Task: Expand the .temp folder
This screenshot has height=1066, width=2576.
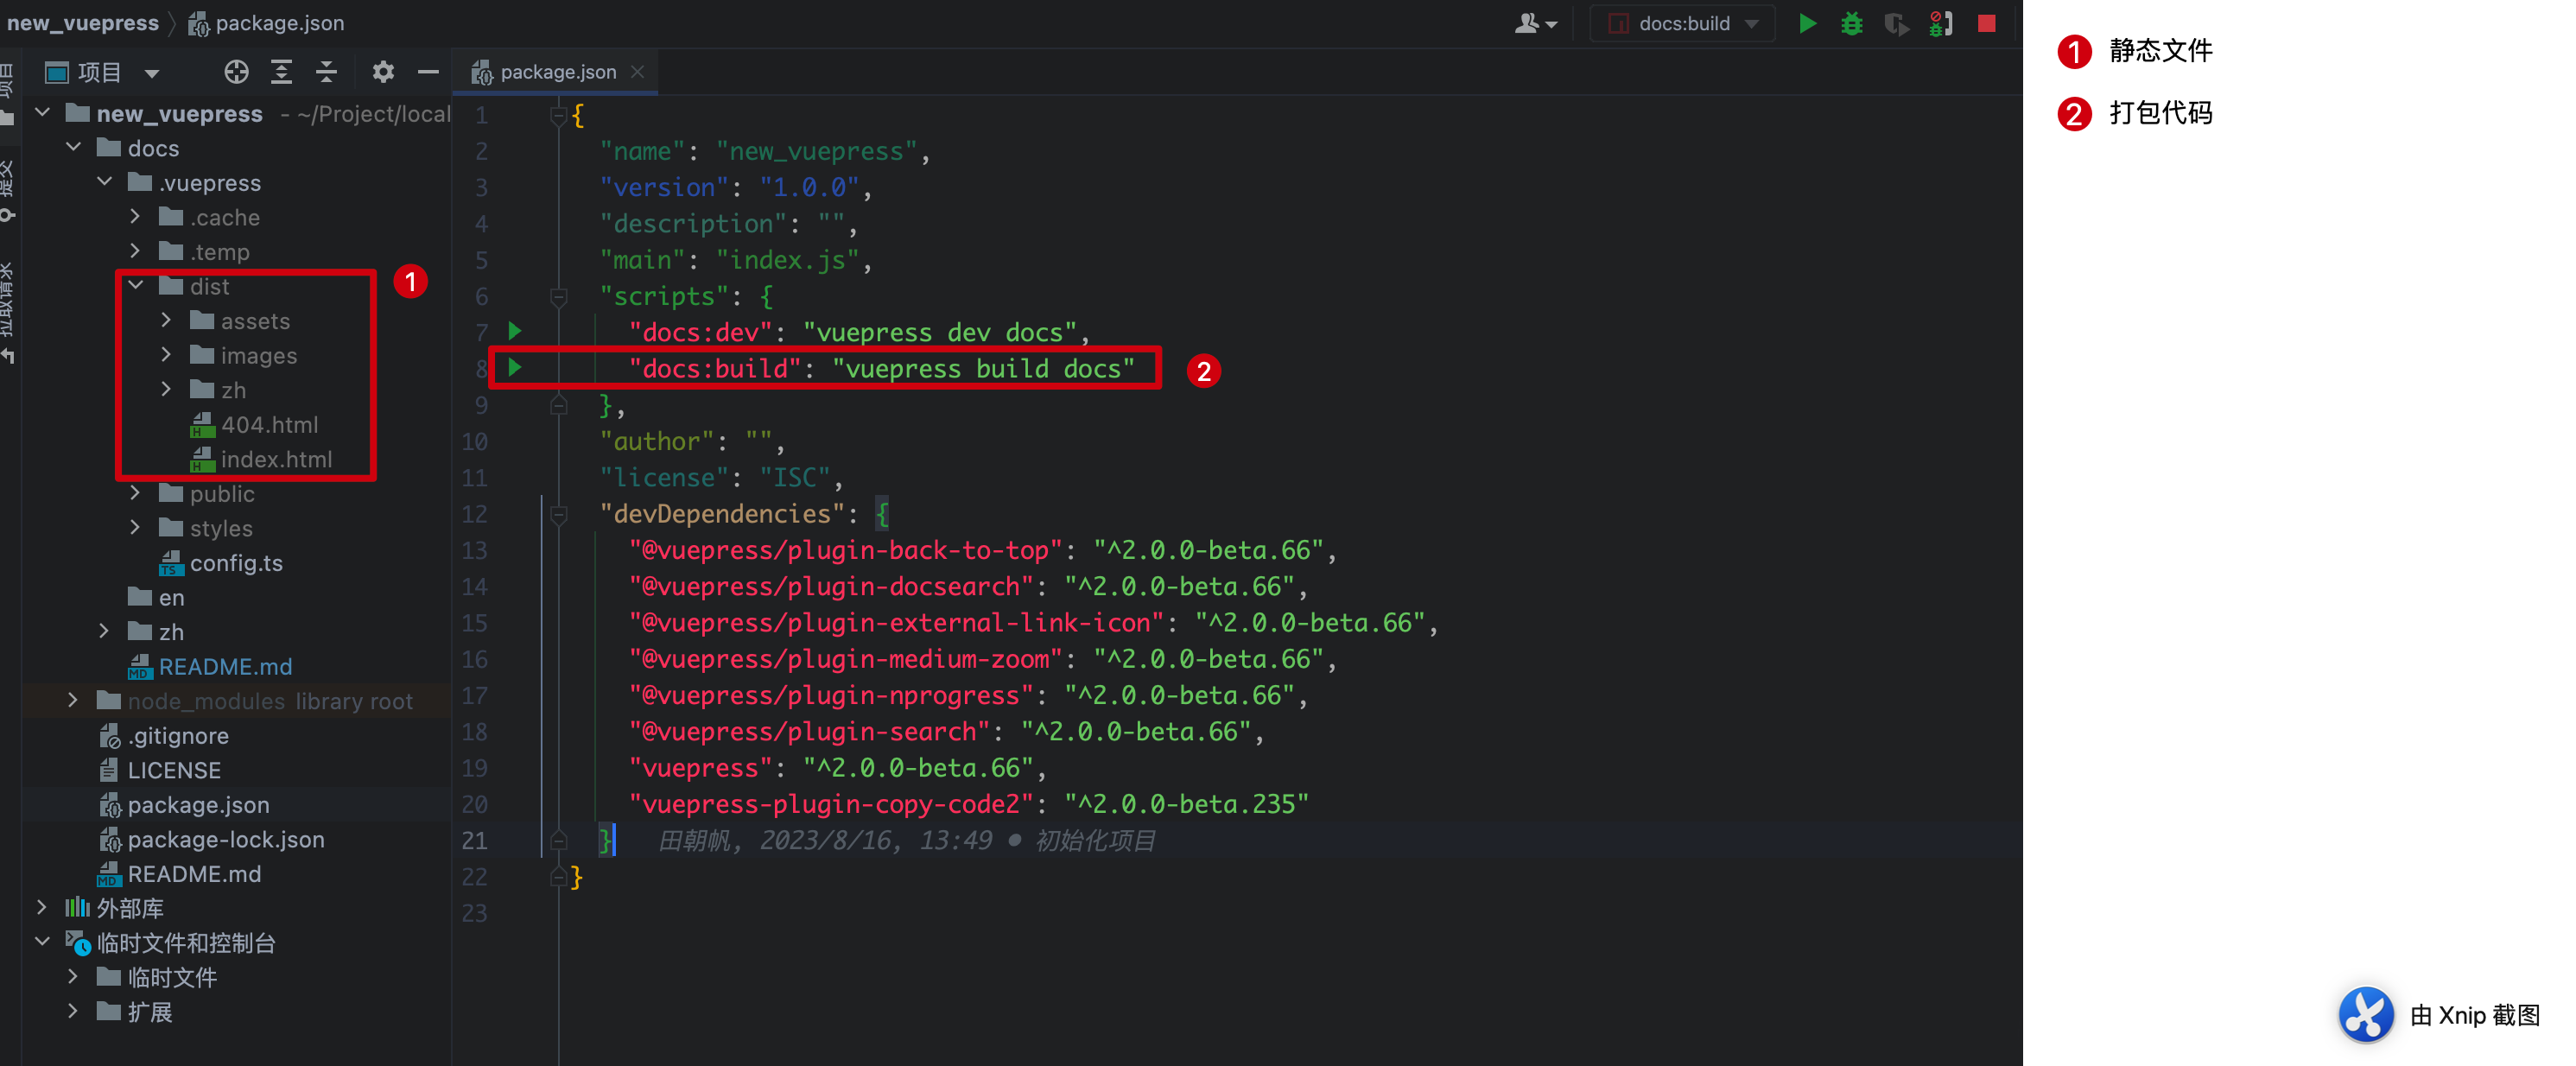Action: point(135,251)
